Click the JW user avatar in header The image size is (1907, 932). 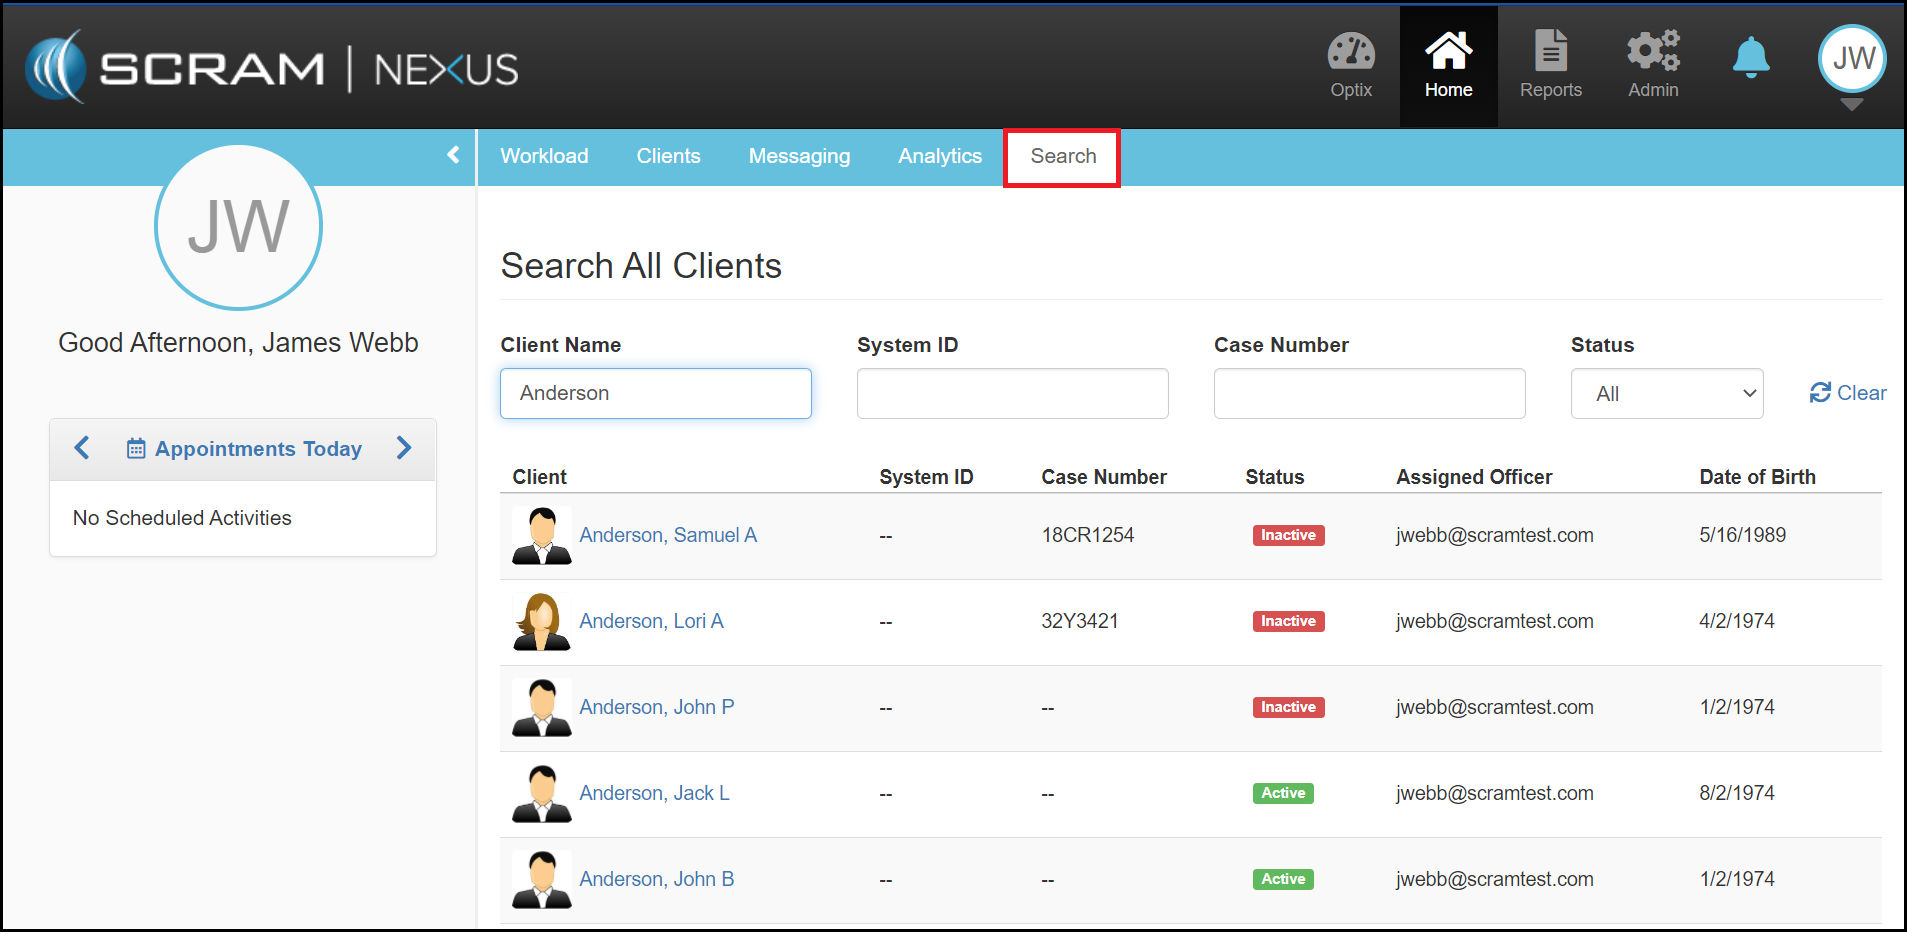point(1852,59)
